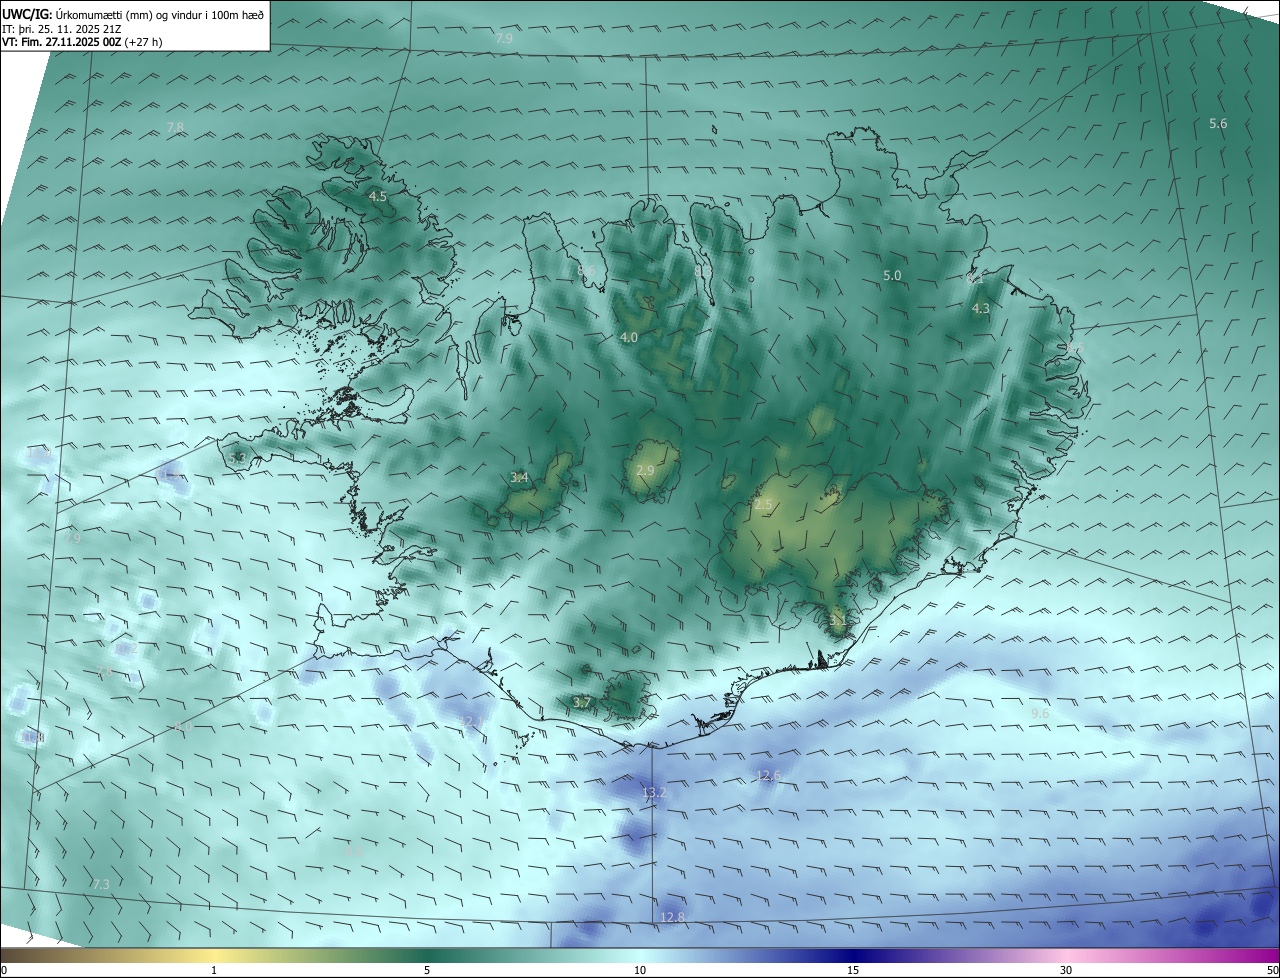Click the 7.3 value on the map
This screenshot has width=1280, height=978.
[100, 884]
